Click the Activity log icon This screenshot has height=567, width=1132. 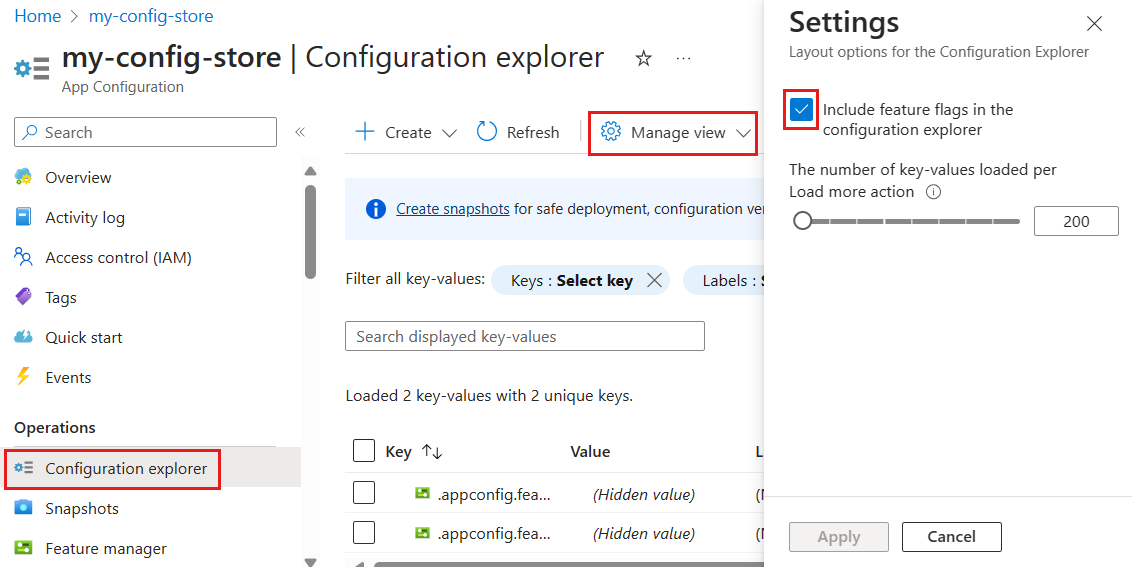pos(24,217)
